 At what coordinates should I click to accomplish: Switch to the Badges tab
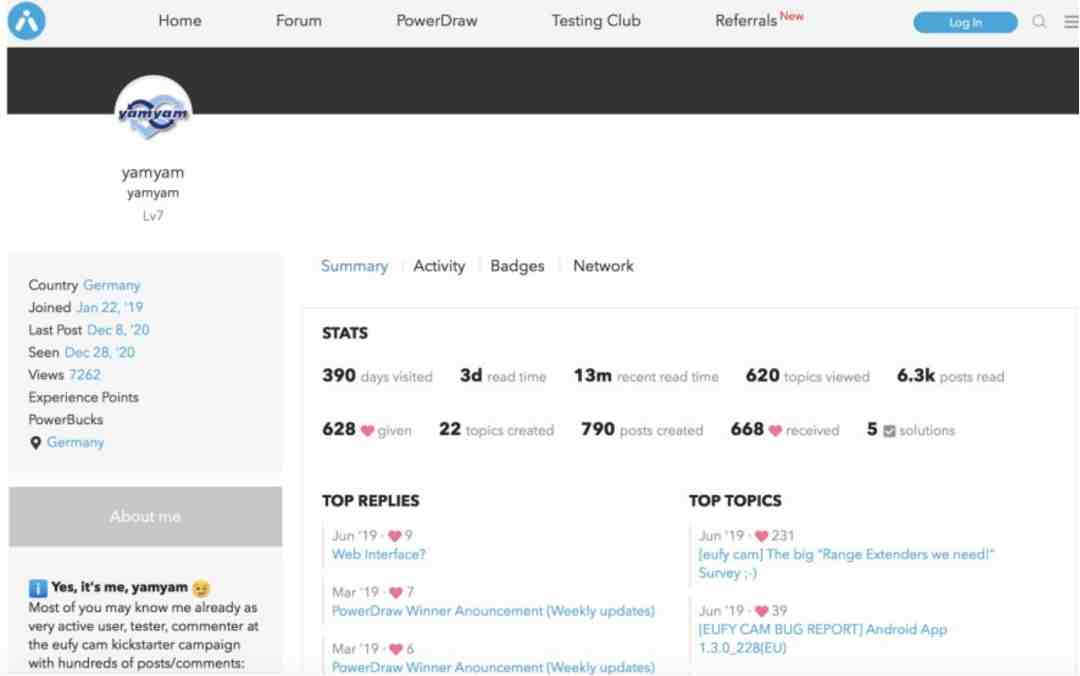(517, 266)
